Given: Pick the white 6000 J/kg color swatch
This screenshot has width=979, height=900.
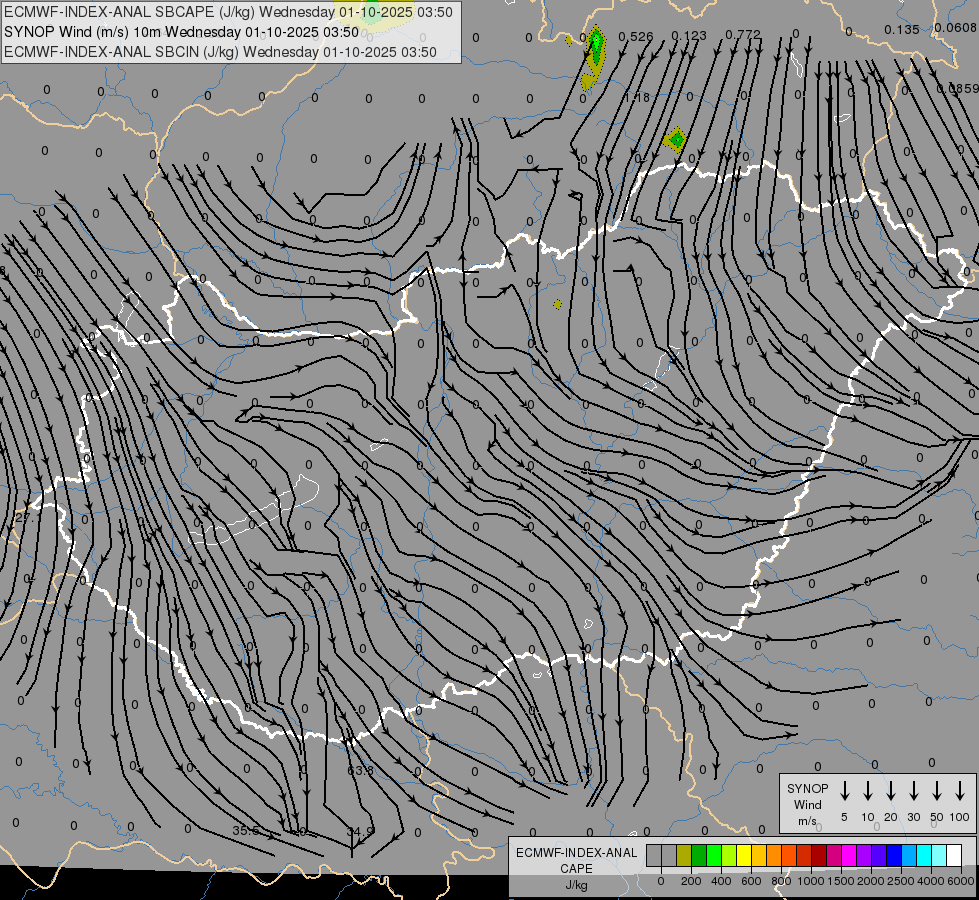Looking at the screenshot, I should [x=953, y=856].
